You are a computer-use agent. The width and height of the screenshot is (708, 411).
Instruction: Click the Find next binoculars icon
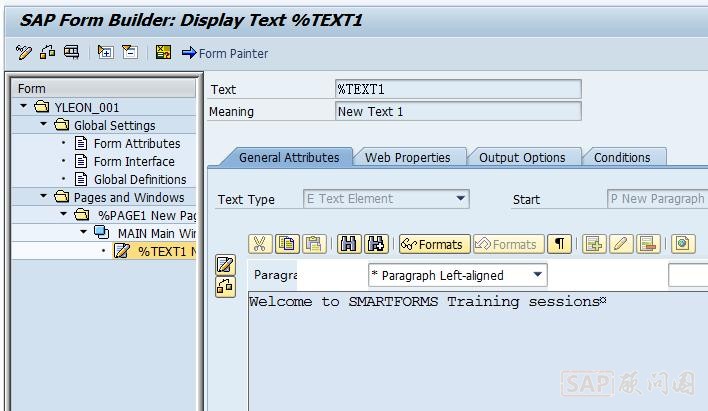[376, 244]
